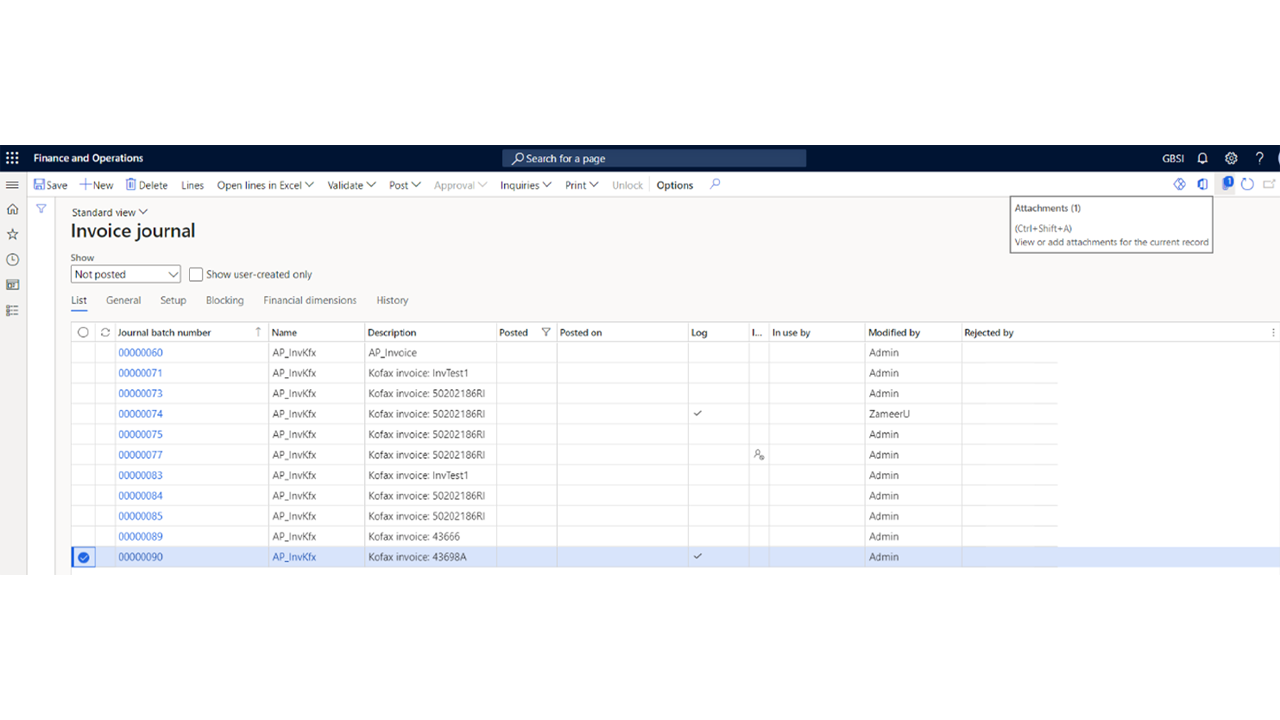Open journal 00000074 link
Screen dimensions: 1280x720
[140, 414]
